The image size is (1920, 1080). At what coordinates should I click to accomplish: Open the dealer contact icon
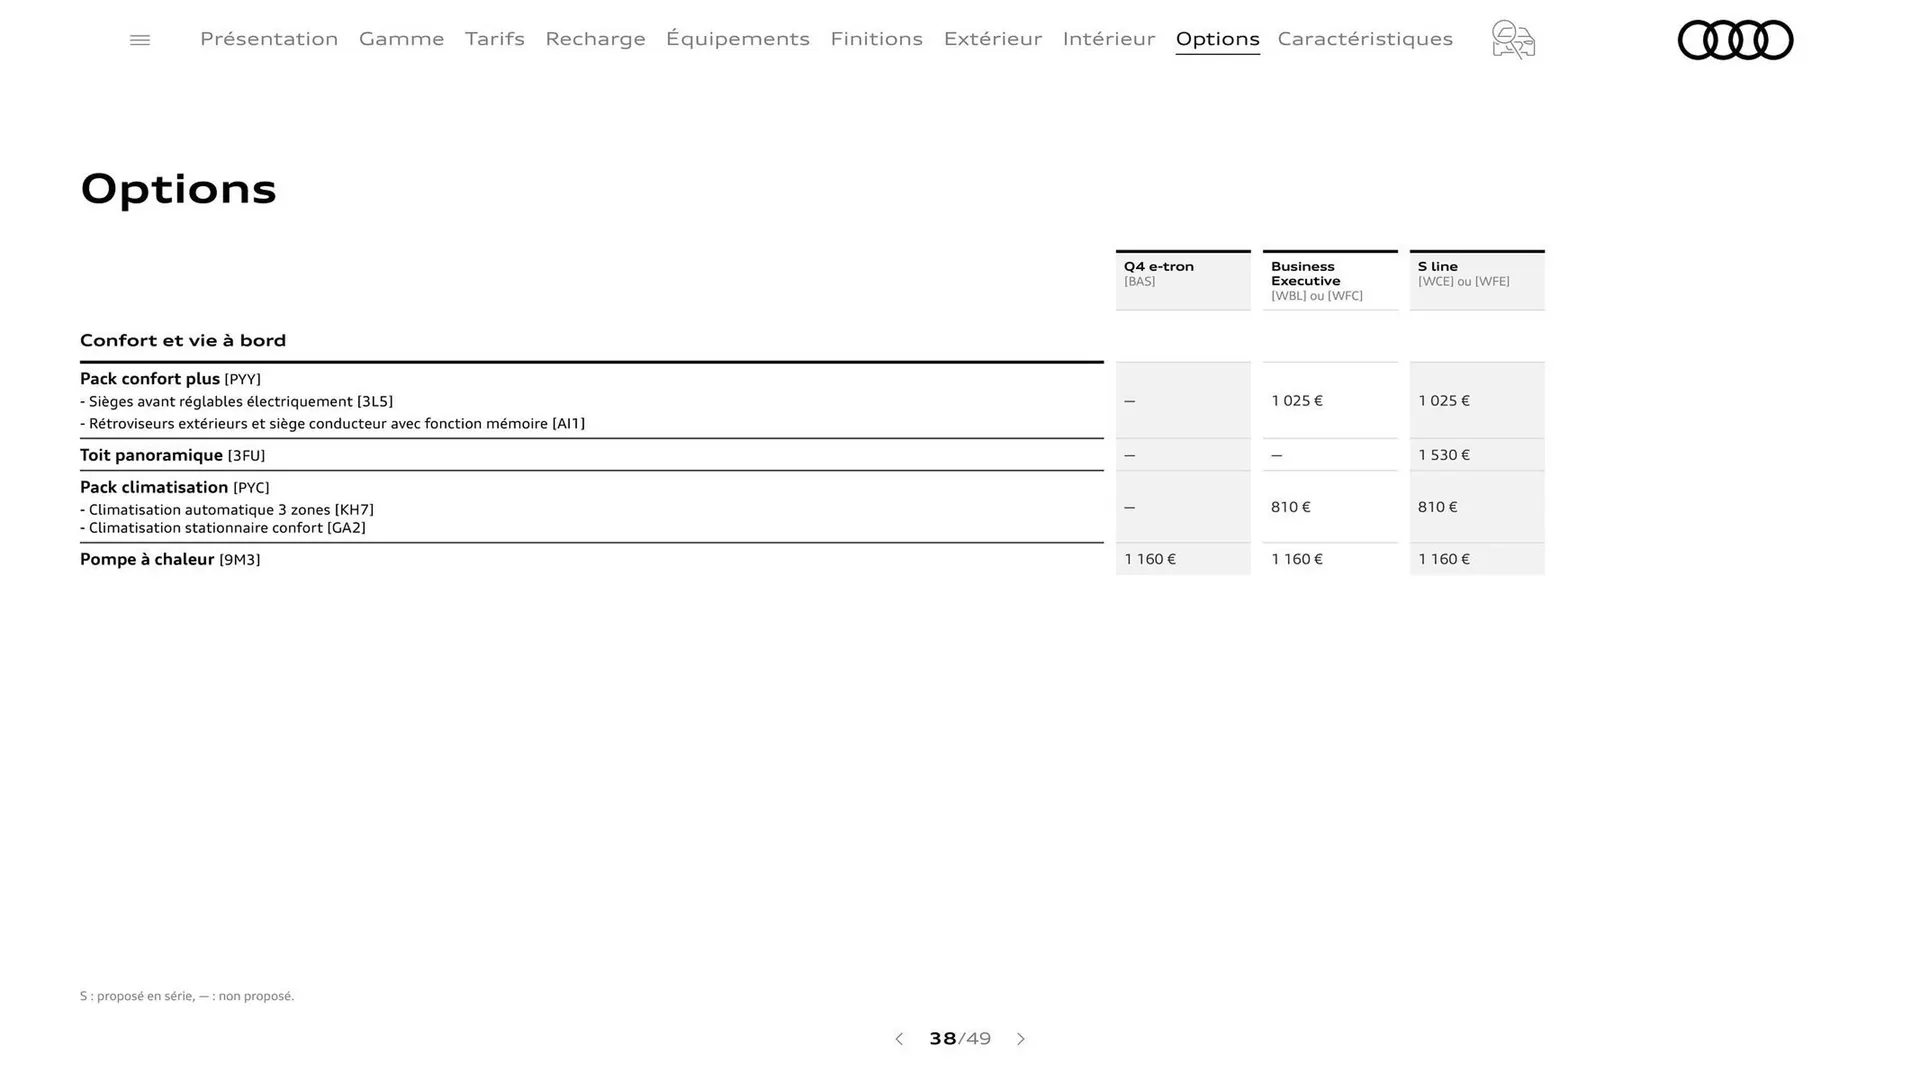coord(1512,40)
